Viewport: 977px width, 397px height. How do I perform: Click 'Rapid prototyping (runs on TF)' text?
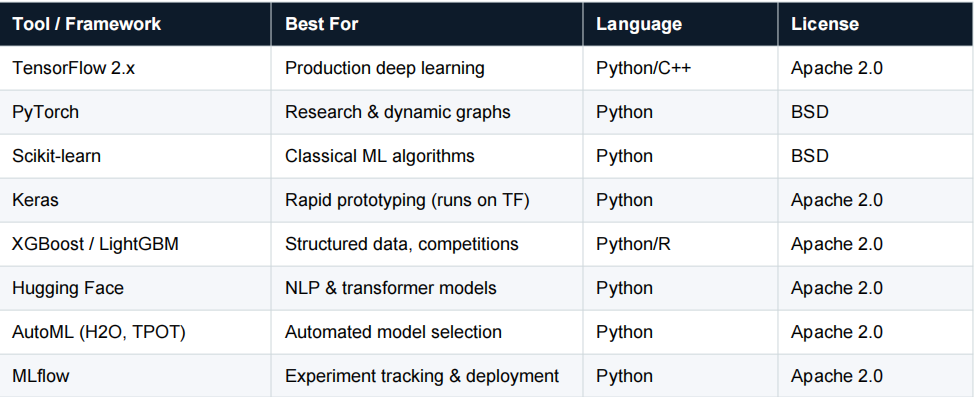pyautogui.click(x=407, y=200)
